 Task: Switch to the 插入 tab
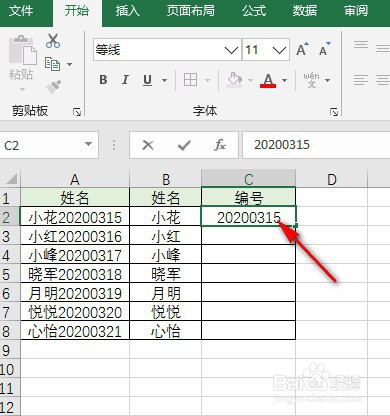coord(128,11)
